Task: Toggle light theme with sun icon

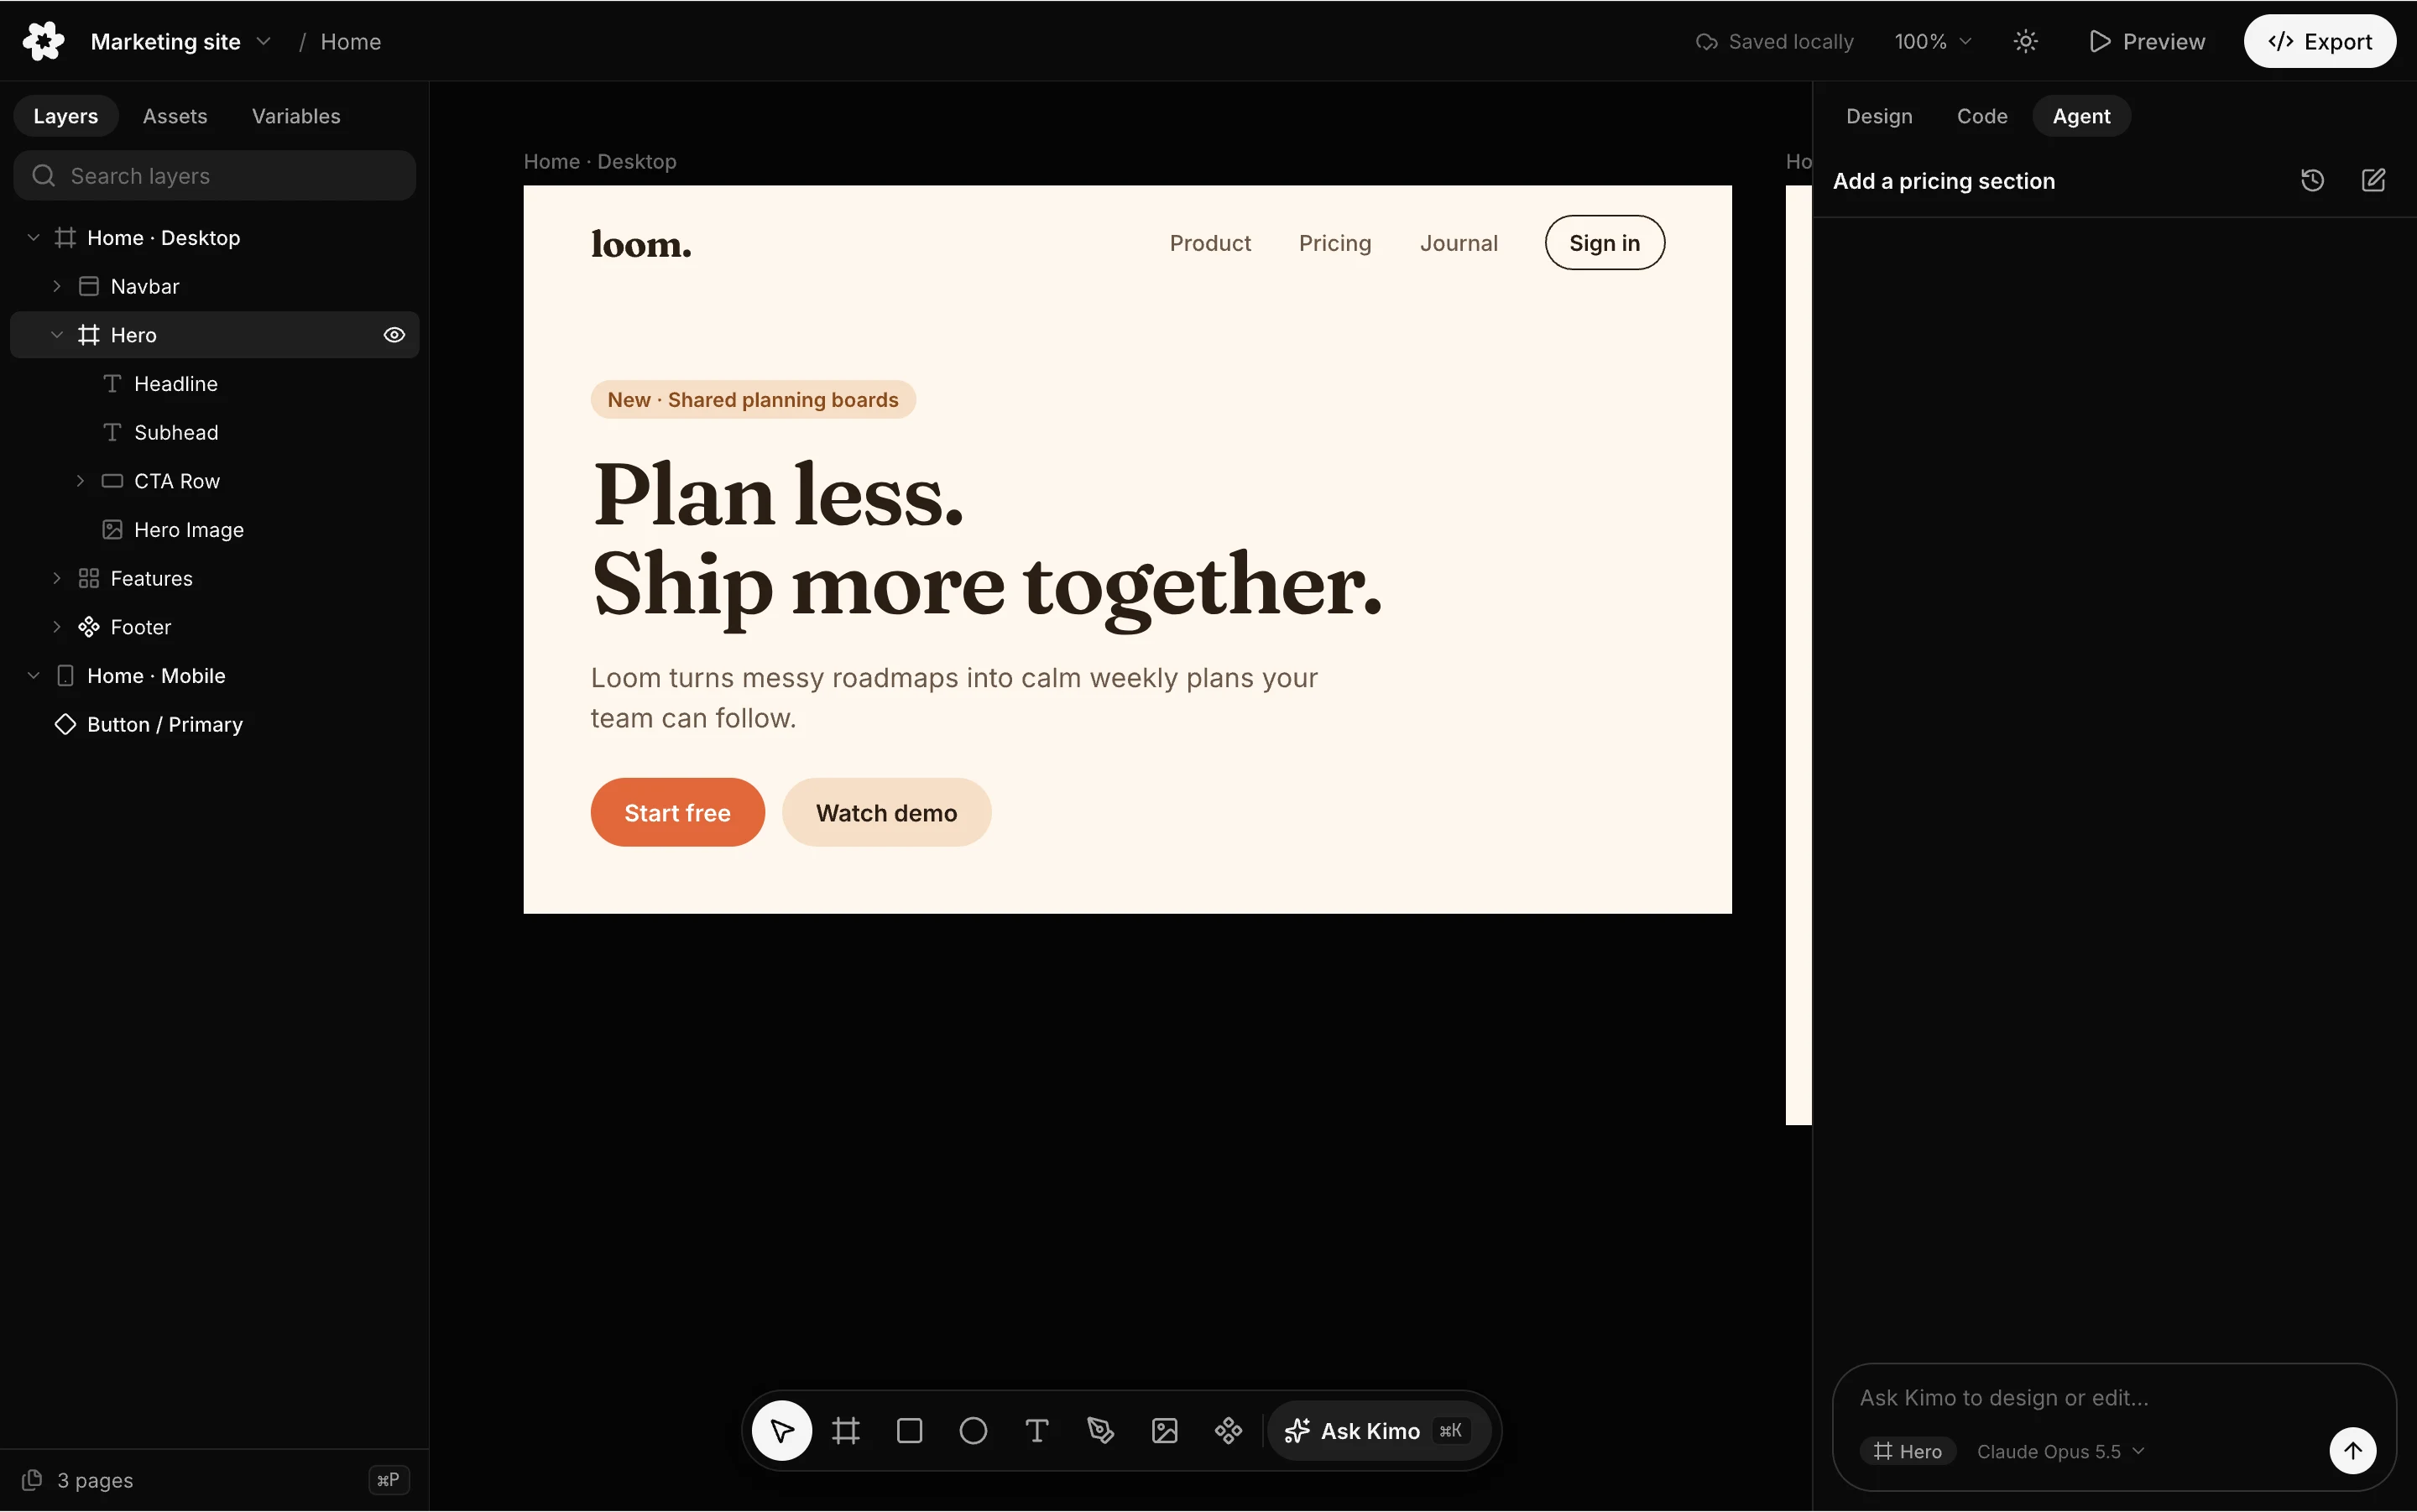Action: [x=2025, y=41]
